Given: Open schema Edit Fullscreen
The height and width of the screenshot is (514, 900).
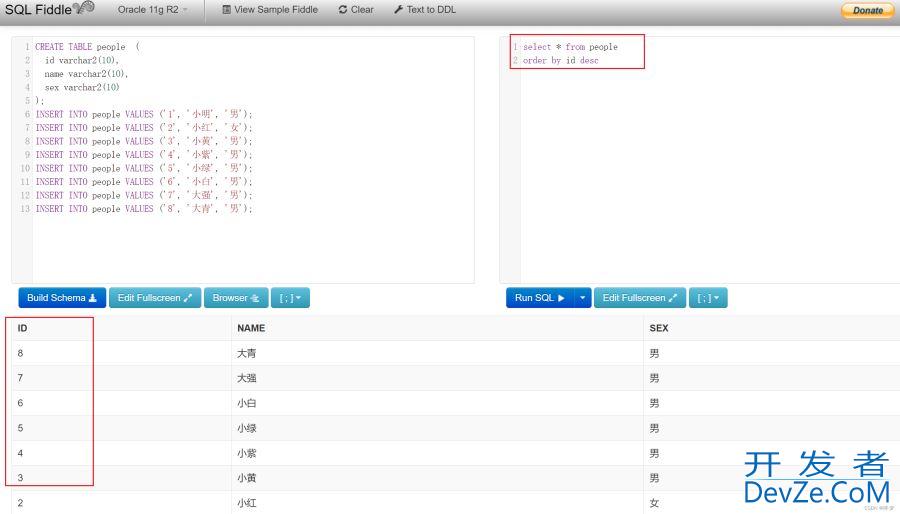Looking at the screenshot, I should pyautogui.click(x=155, y=298).
